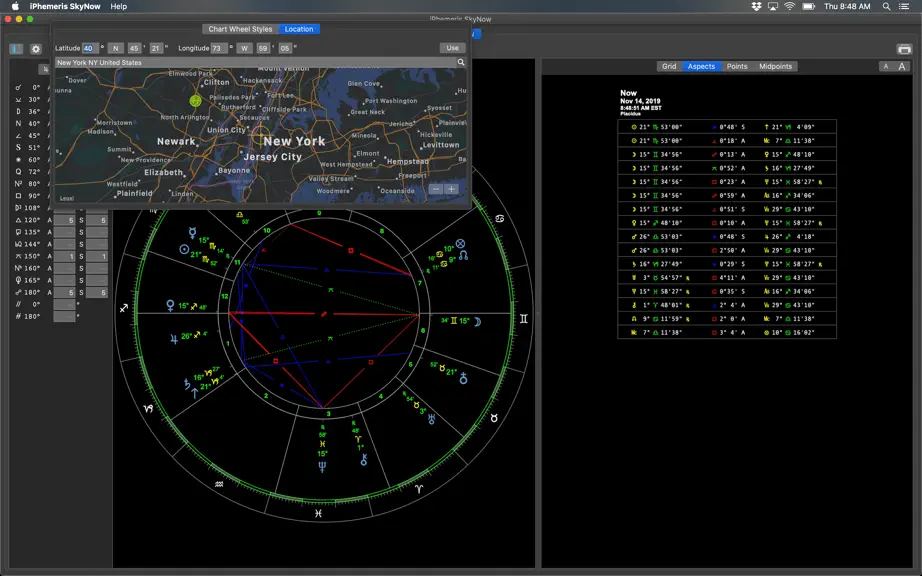Toggle latitude N hemisphere button

point(116,48)
